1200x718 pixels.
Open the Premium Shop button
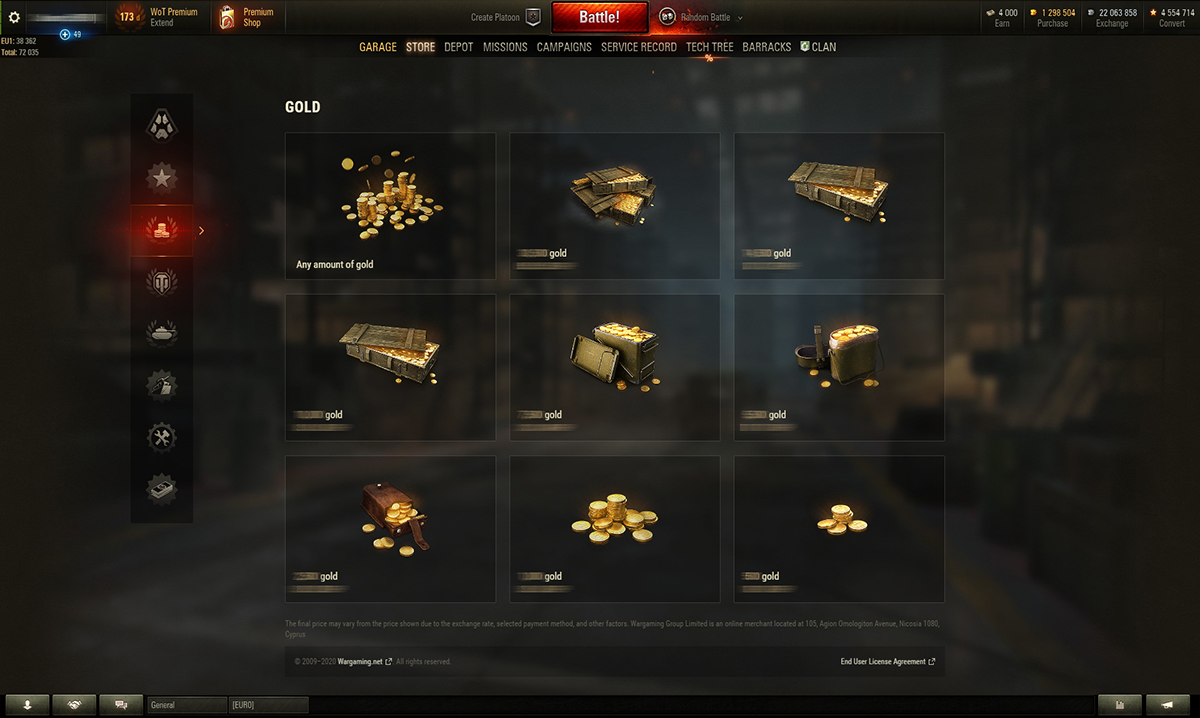(247, 17)
